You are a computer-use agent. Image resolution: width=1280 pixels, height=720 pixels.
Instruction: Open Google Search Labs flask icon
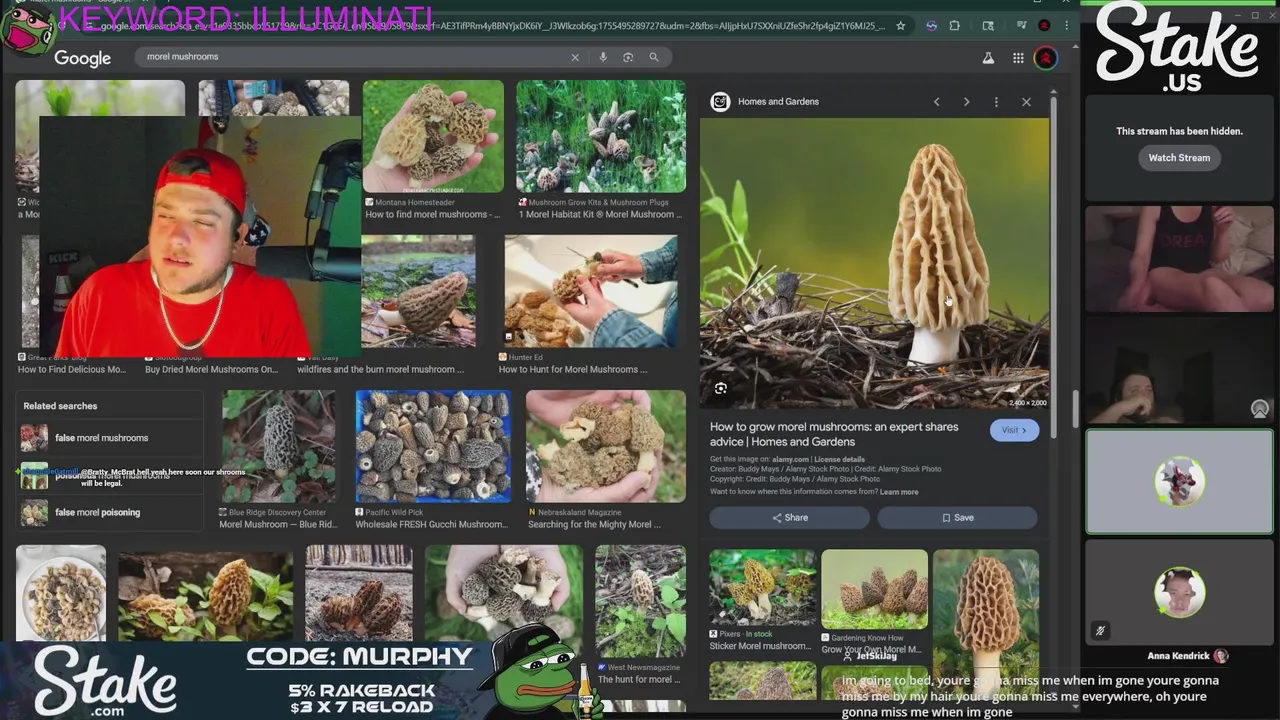click(x=988, y=58)
